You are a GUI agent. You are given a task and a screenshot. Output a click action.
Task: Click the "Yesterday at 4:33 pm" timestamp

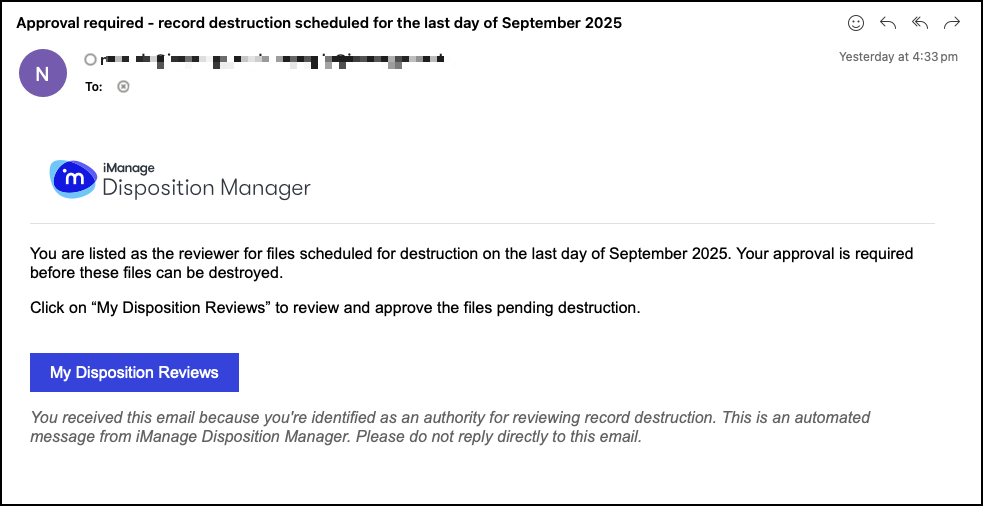897,57
